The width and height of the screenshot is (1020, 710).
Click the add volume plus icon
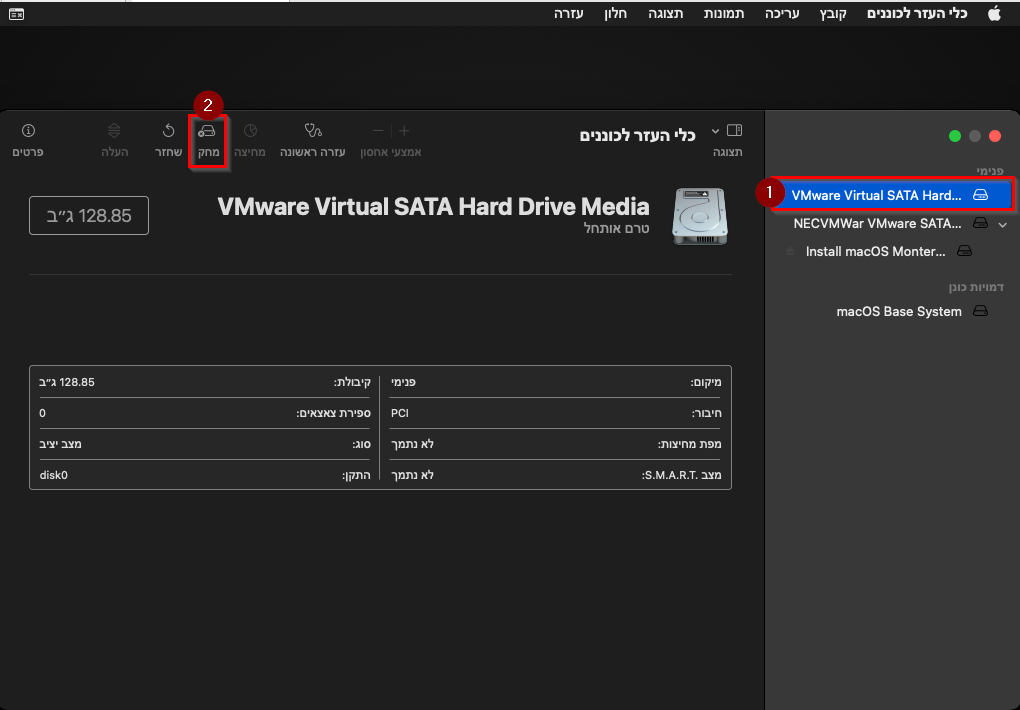[404, 131]
